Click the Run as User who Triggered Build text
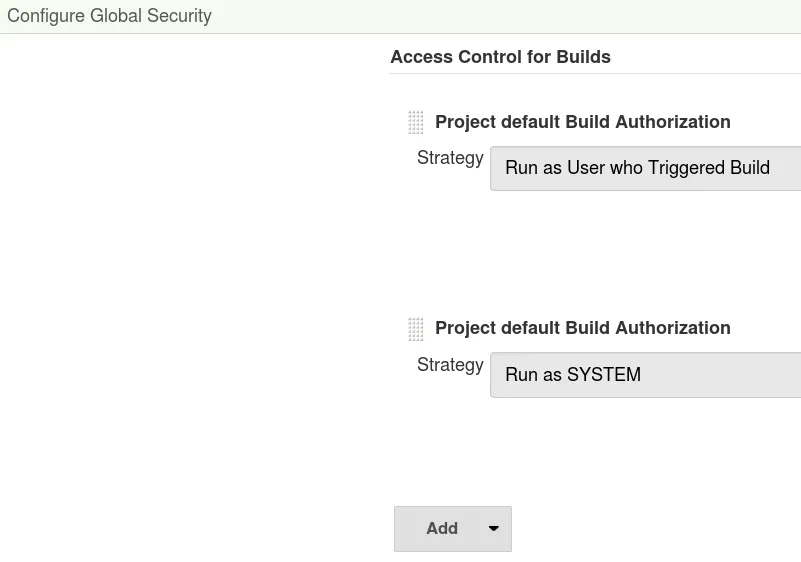Image resolution: width=801 pixels, height=562 pixels. (x=637, y=168)
